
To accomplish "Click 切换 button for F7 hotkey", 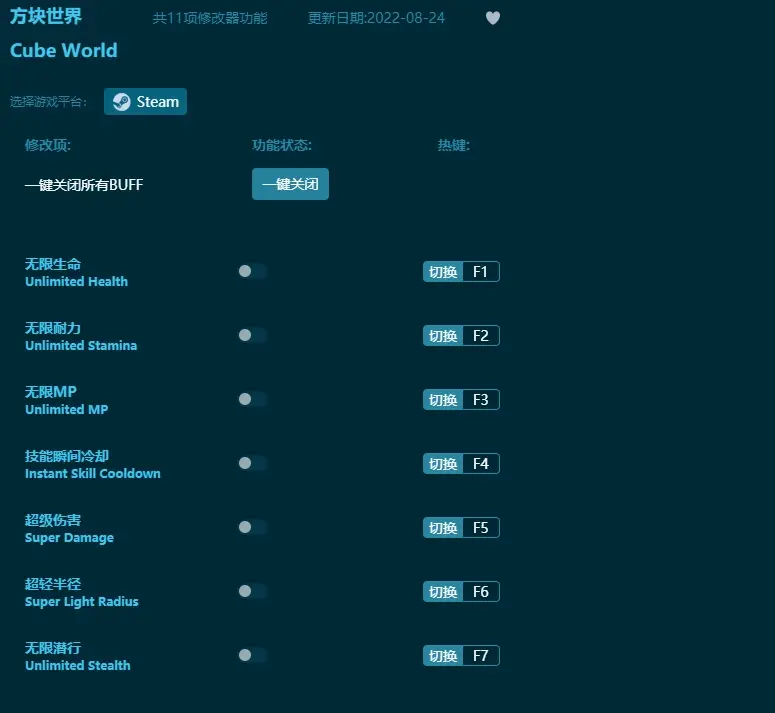I will click(x=443, y=655).
